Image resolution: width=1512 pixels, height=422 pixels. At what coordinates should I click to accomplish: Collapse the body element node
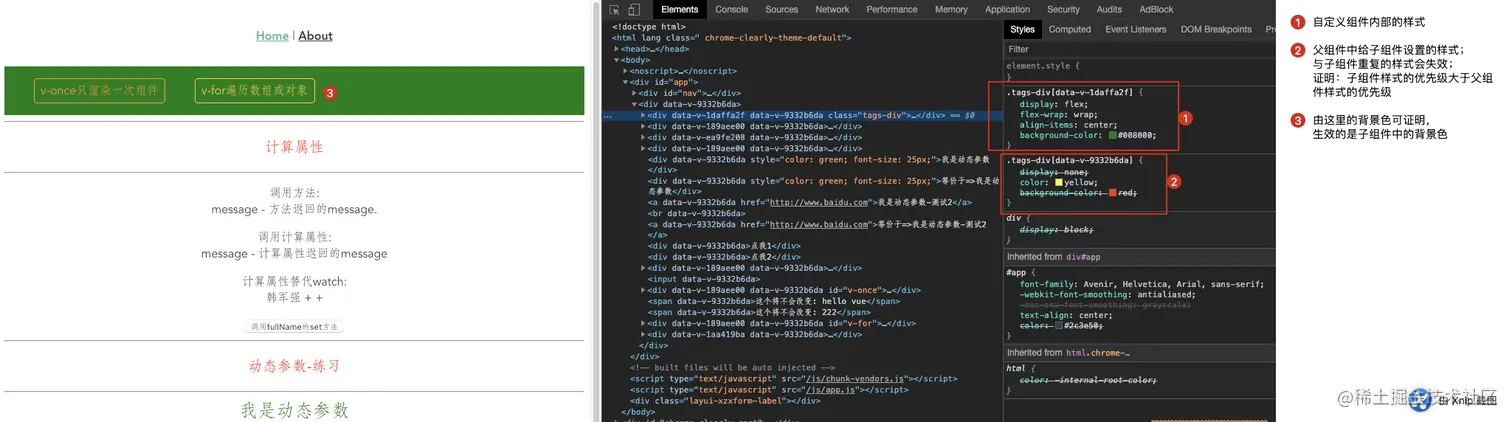[617, 60]
